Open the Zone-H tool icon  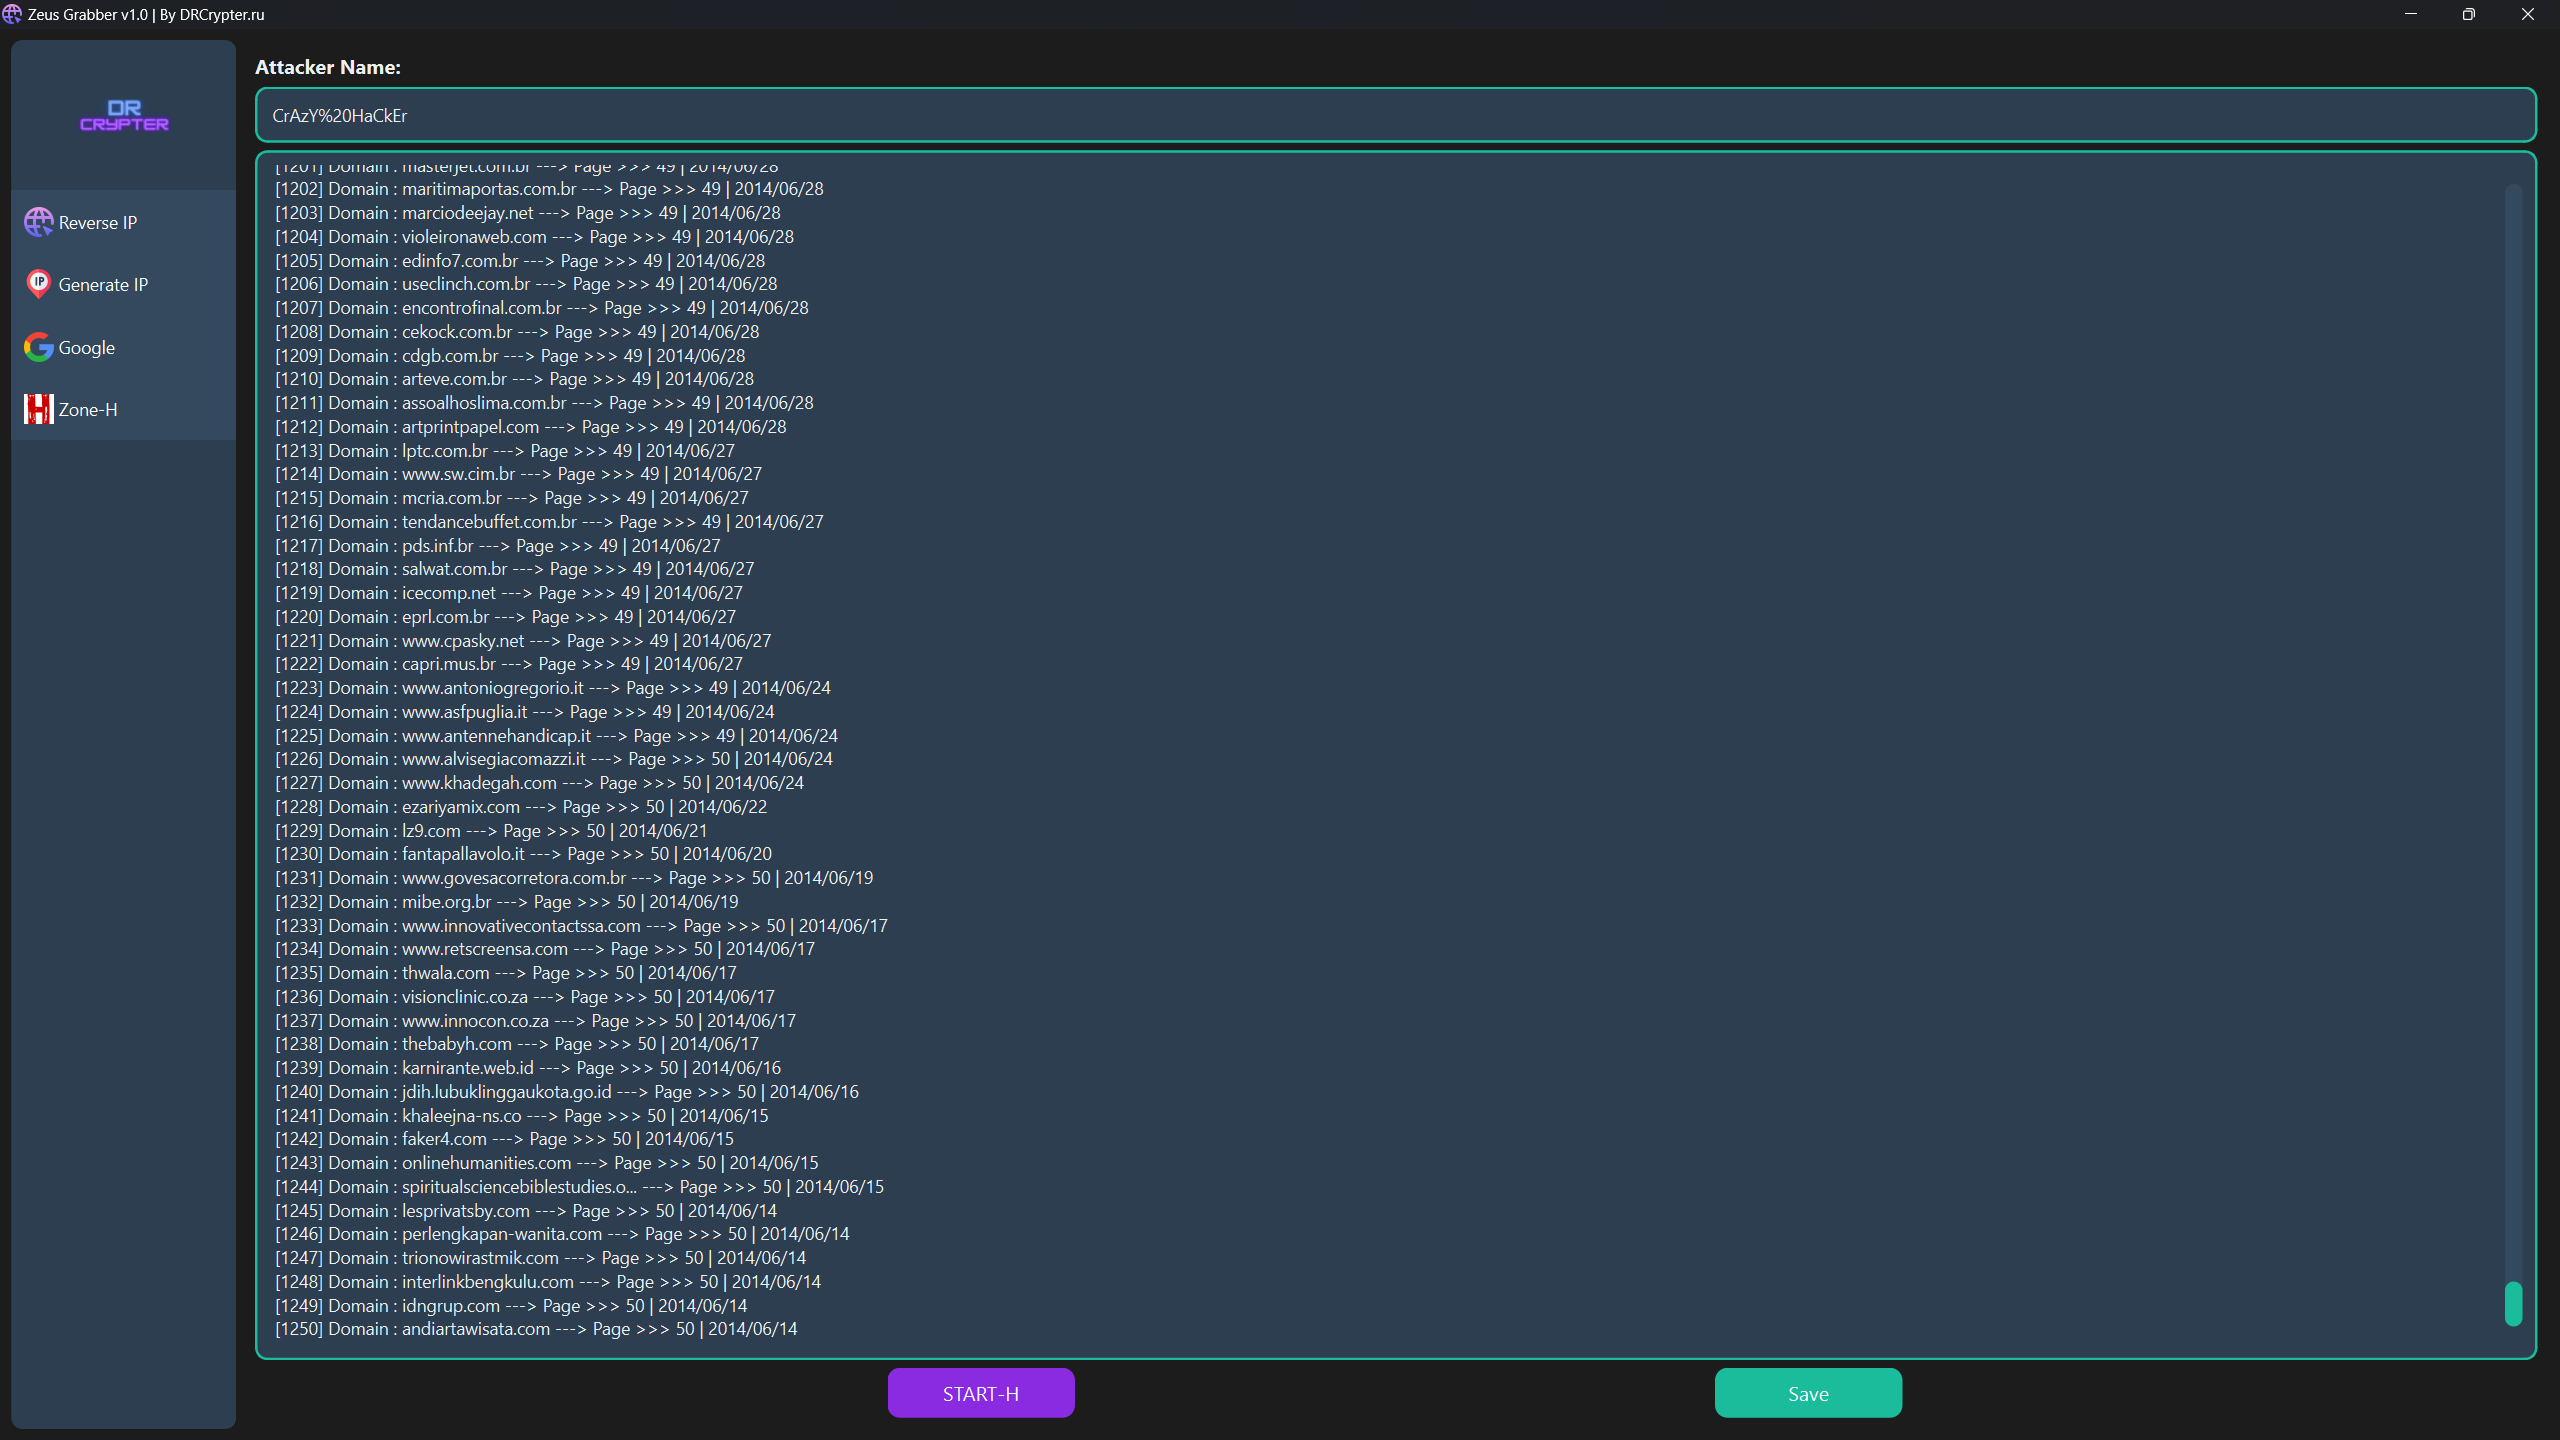(37, 409)
